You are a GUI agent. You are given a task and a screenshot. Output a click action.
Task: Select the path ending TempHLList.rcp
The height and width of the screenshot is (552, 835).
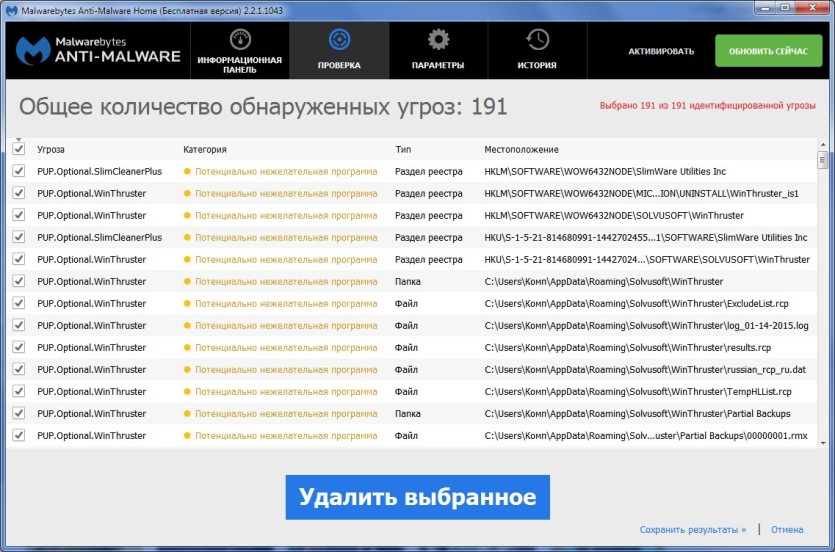(x=638, y=392)
